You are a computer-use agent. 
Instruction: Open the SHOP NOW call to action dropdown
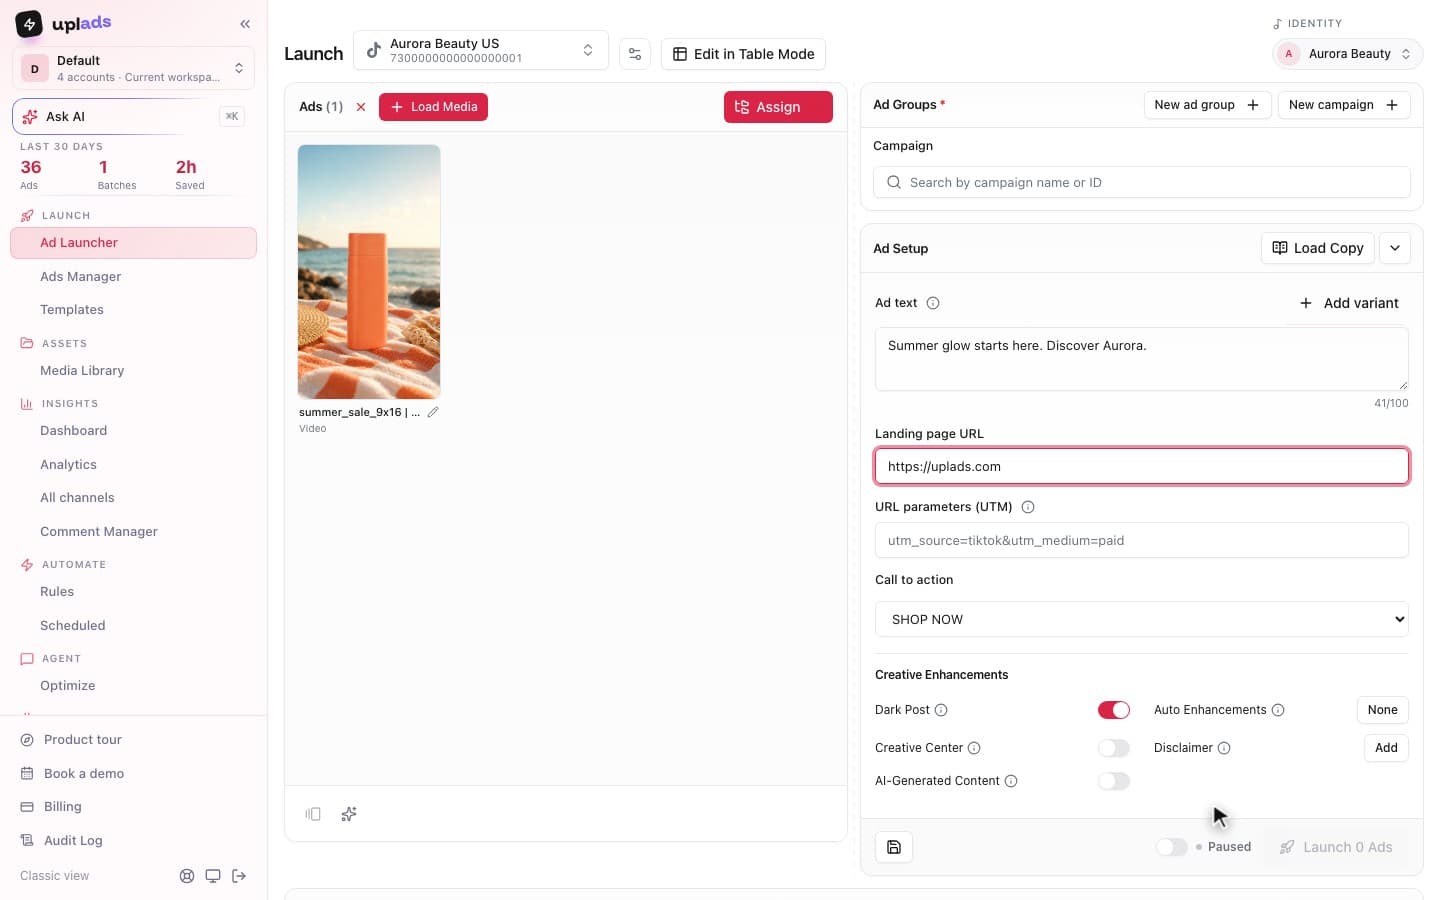(x=1142, y=620)
